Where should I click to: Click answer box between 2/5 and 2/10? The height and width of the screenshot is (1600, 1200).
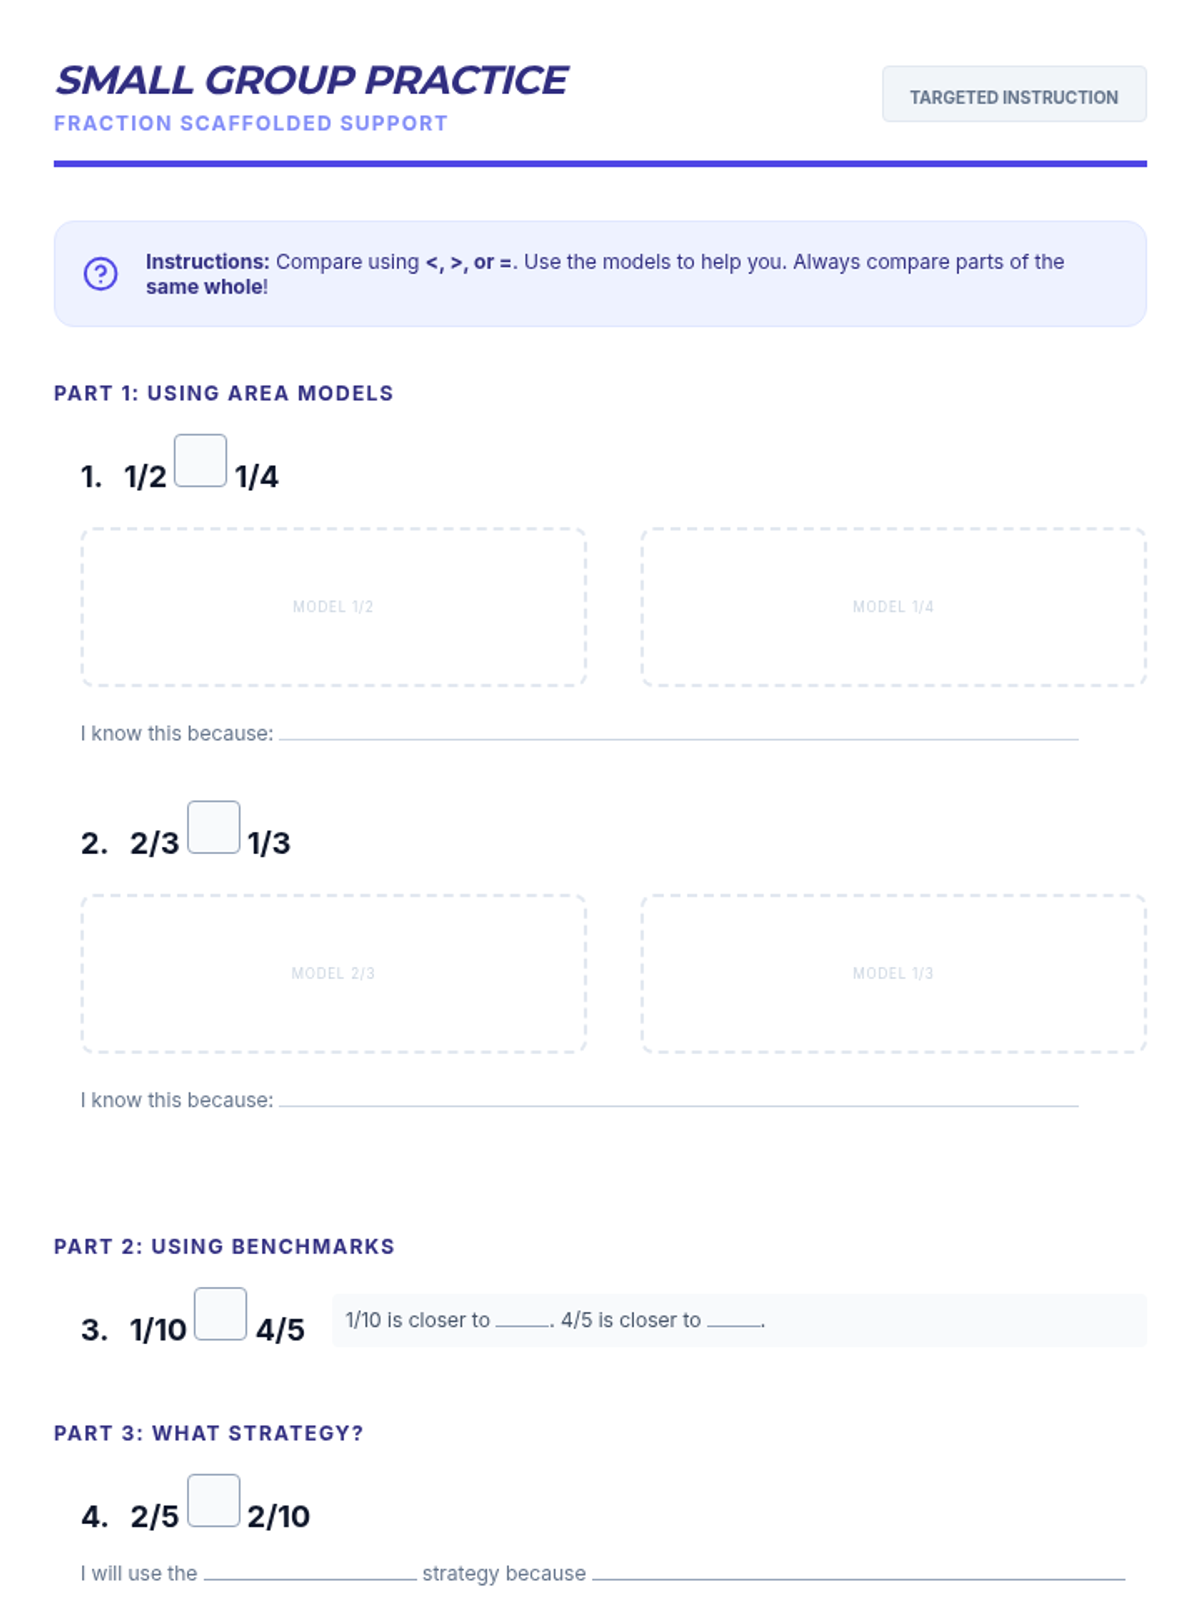coord(213,1501)
